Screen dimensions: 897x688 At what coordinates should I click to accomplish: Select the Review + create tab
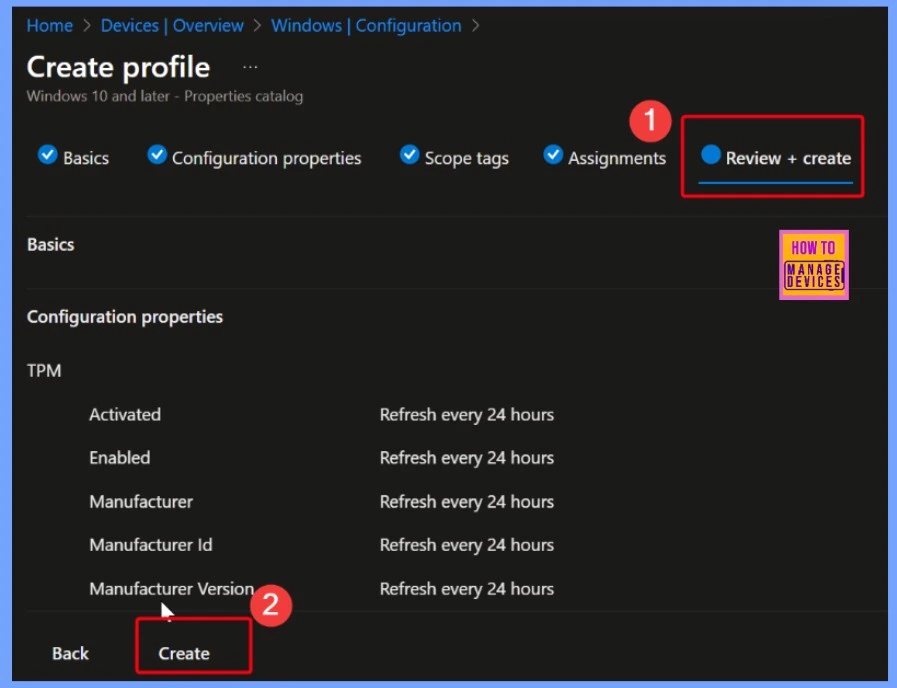[776, 157]
